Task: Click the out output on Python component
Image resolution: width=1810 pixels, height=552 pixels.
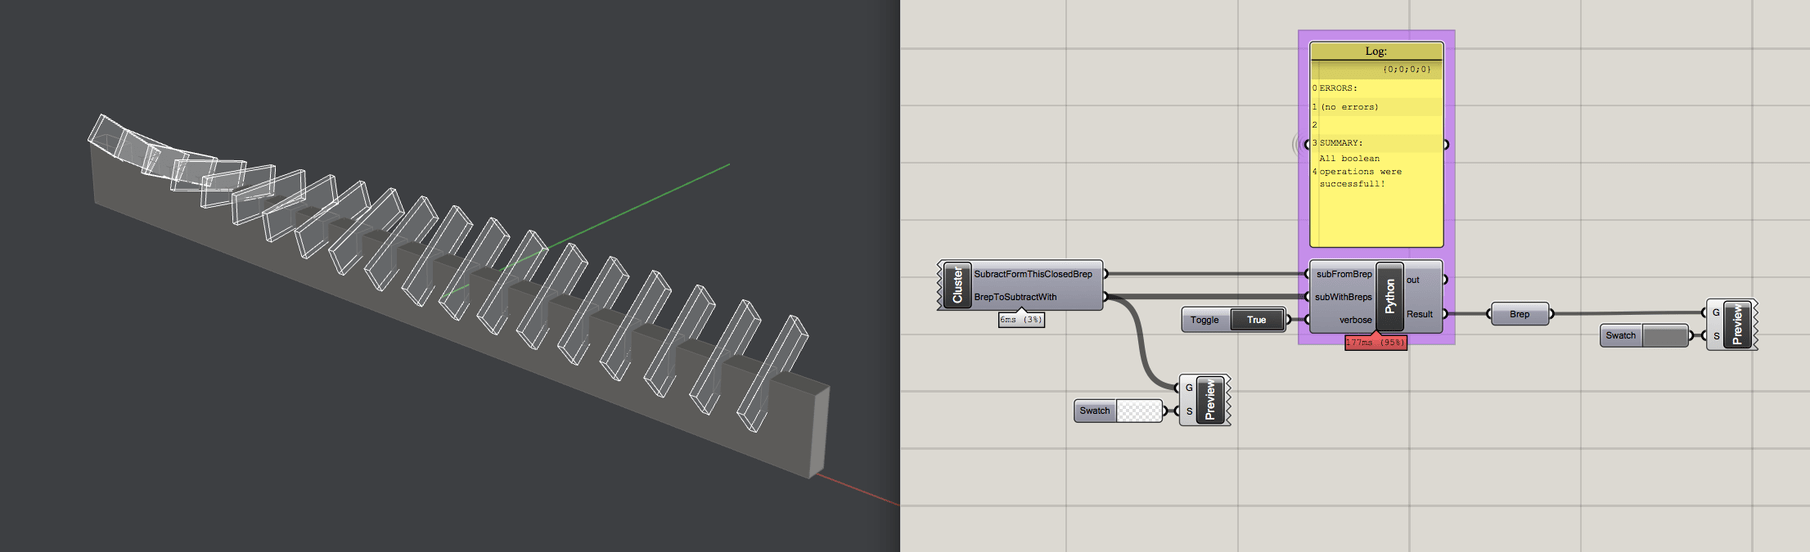Action: [1413, 280]
